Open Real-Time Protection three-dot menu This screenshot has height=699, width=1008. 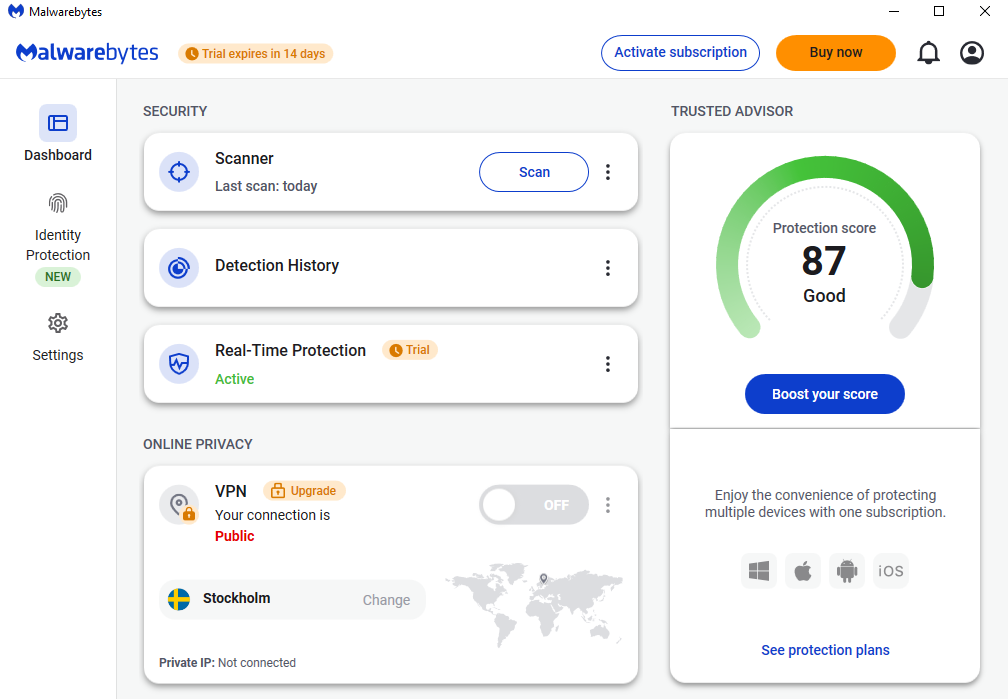tap(608, 364)
